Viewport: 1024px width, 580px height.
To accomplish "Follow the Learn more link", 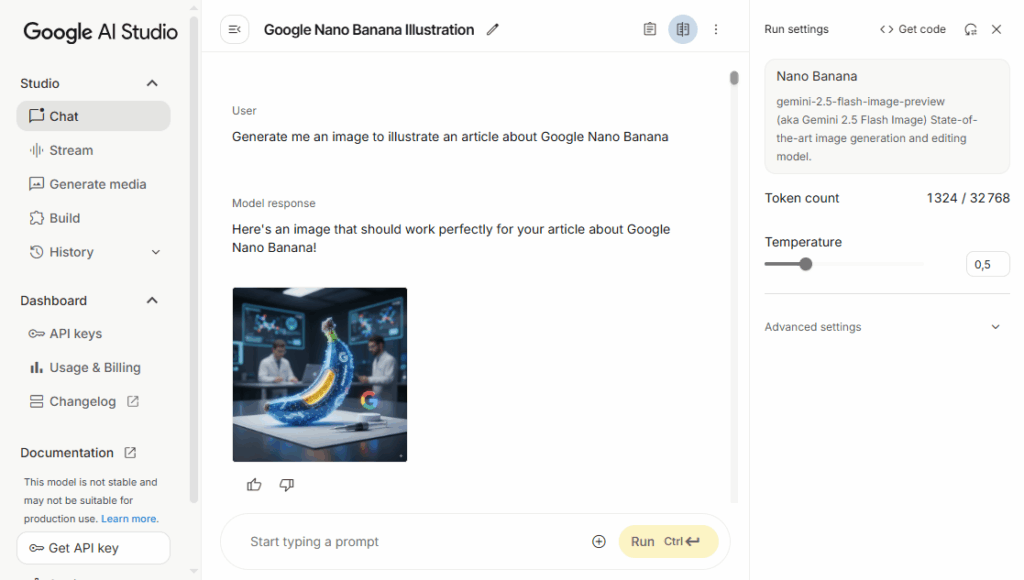I will (x=128, y=519).
